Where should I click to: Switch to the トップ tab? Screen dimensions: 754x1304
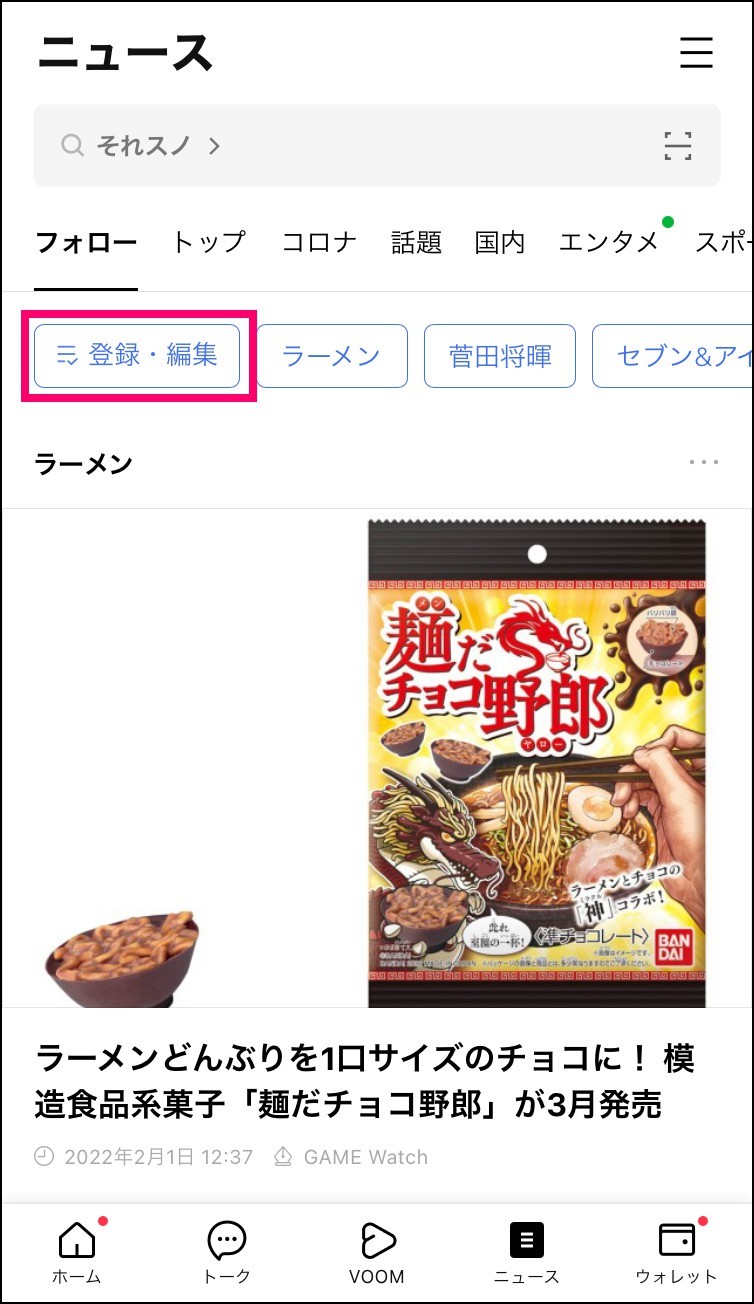coord(208,242)
